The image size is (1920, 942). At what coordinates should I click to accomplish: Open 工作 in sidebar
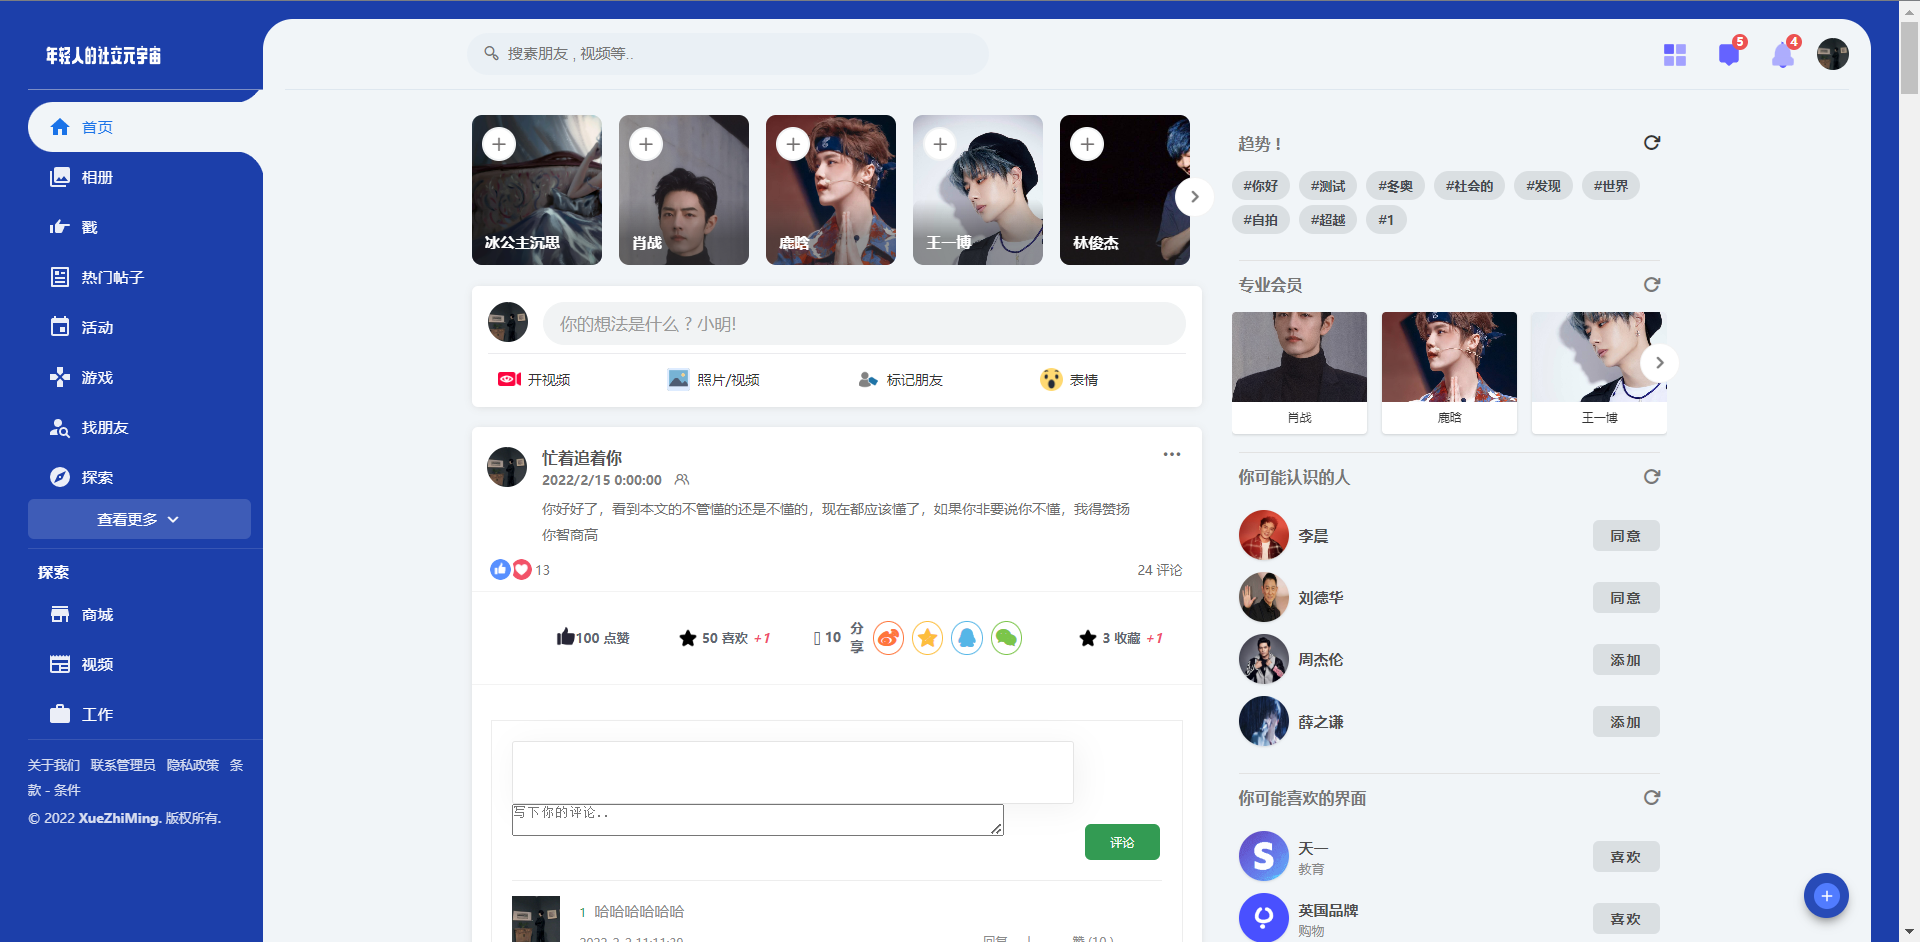pyautogui.click(x=145, y=714)
